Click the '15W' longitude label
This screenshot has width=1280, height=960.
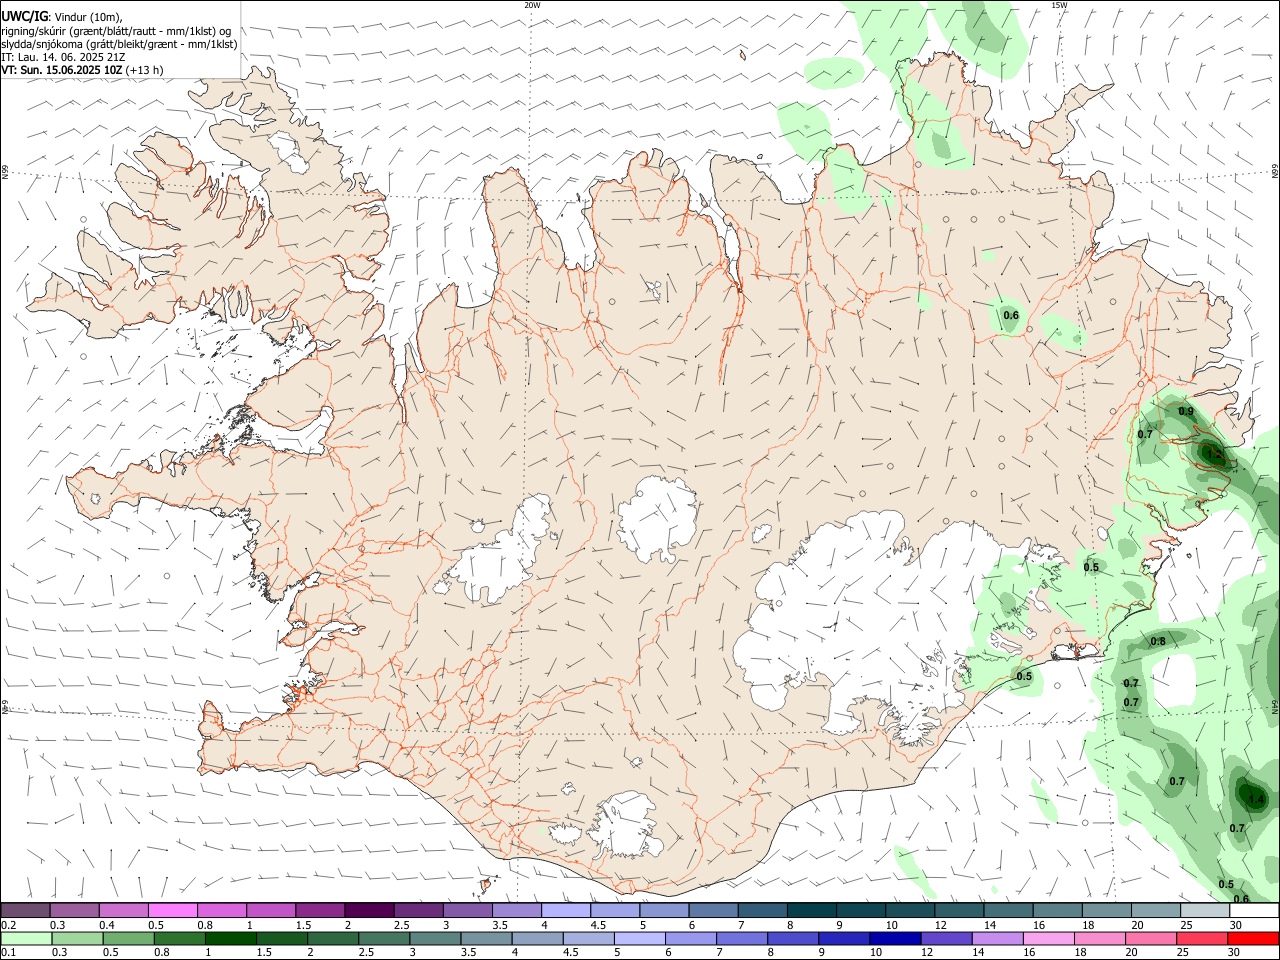coord(1059,5)
